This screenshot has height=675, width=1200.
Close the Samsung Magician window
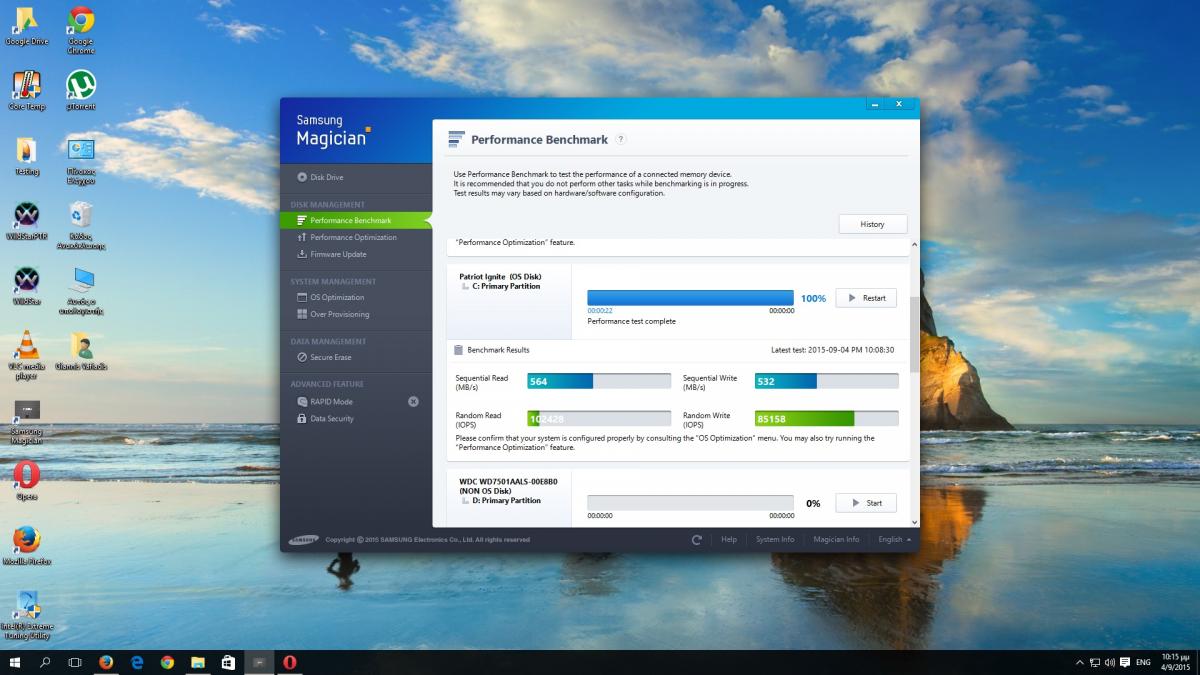click(x=899, y=103)
